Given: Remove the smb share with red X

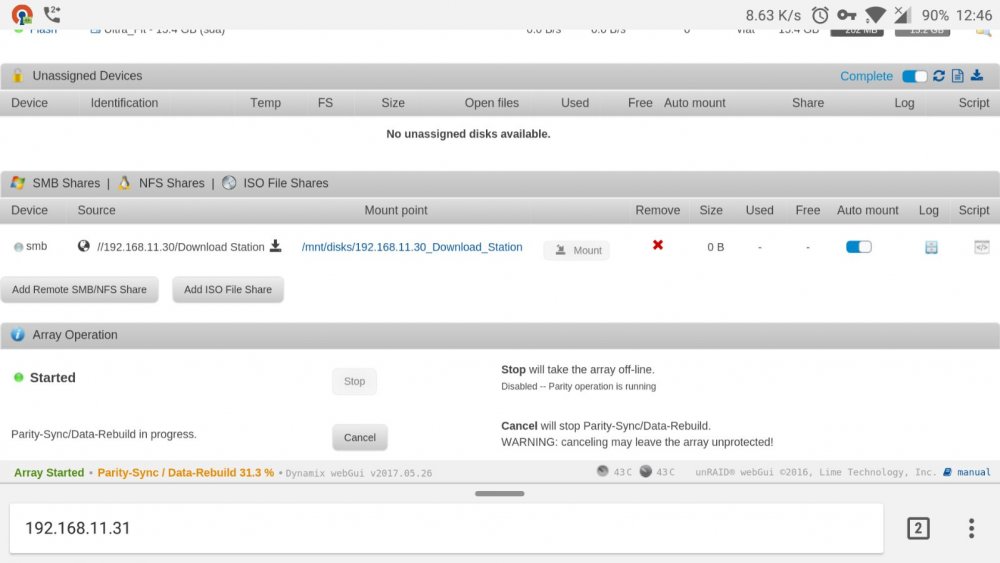Looking at the screenshot, I should pyautogui.click(x=658, y=245).
